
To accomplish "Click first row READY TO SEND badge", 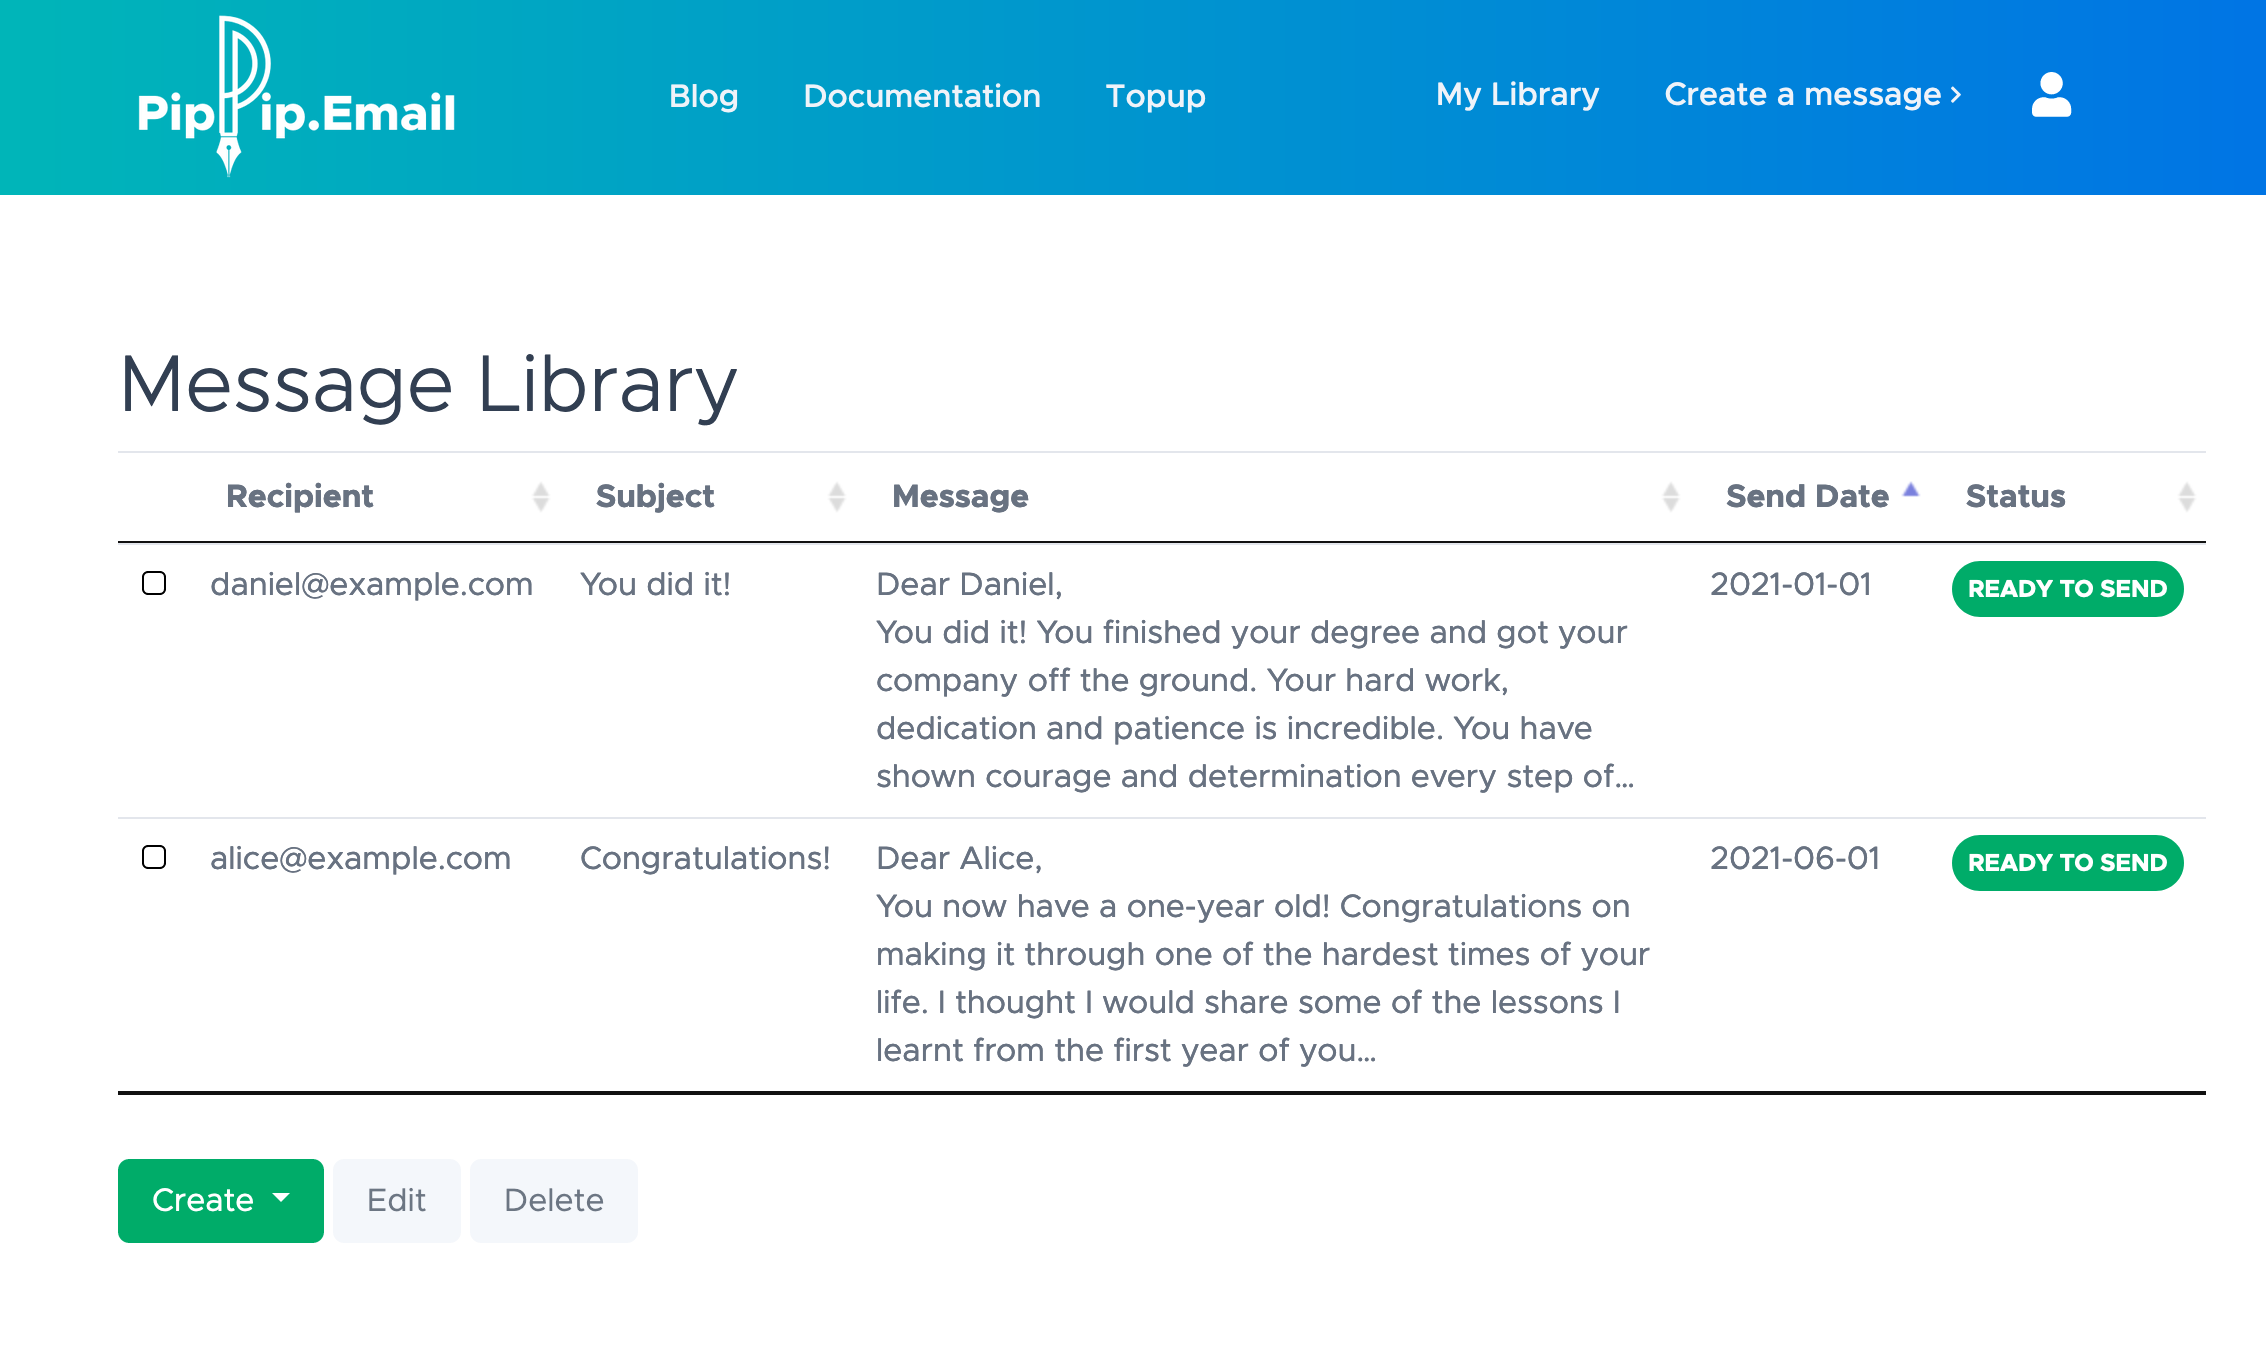I will pyautogui.click(x=2067, y=589).
